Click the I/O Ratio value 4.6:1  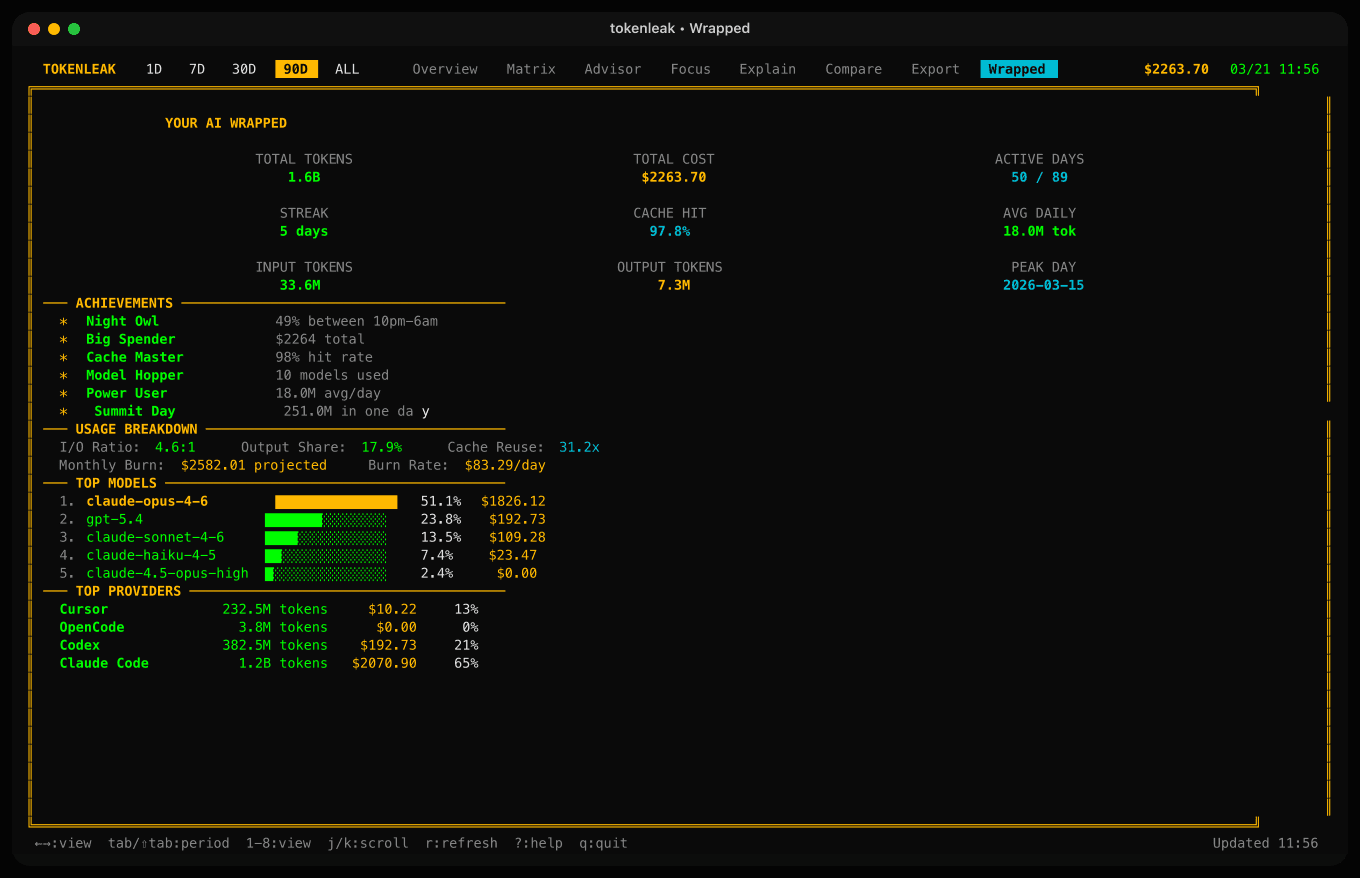[x=175, y=447]
